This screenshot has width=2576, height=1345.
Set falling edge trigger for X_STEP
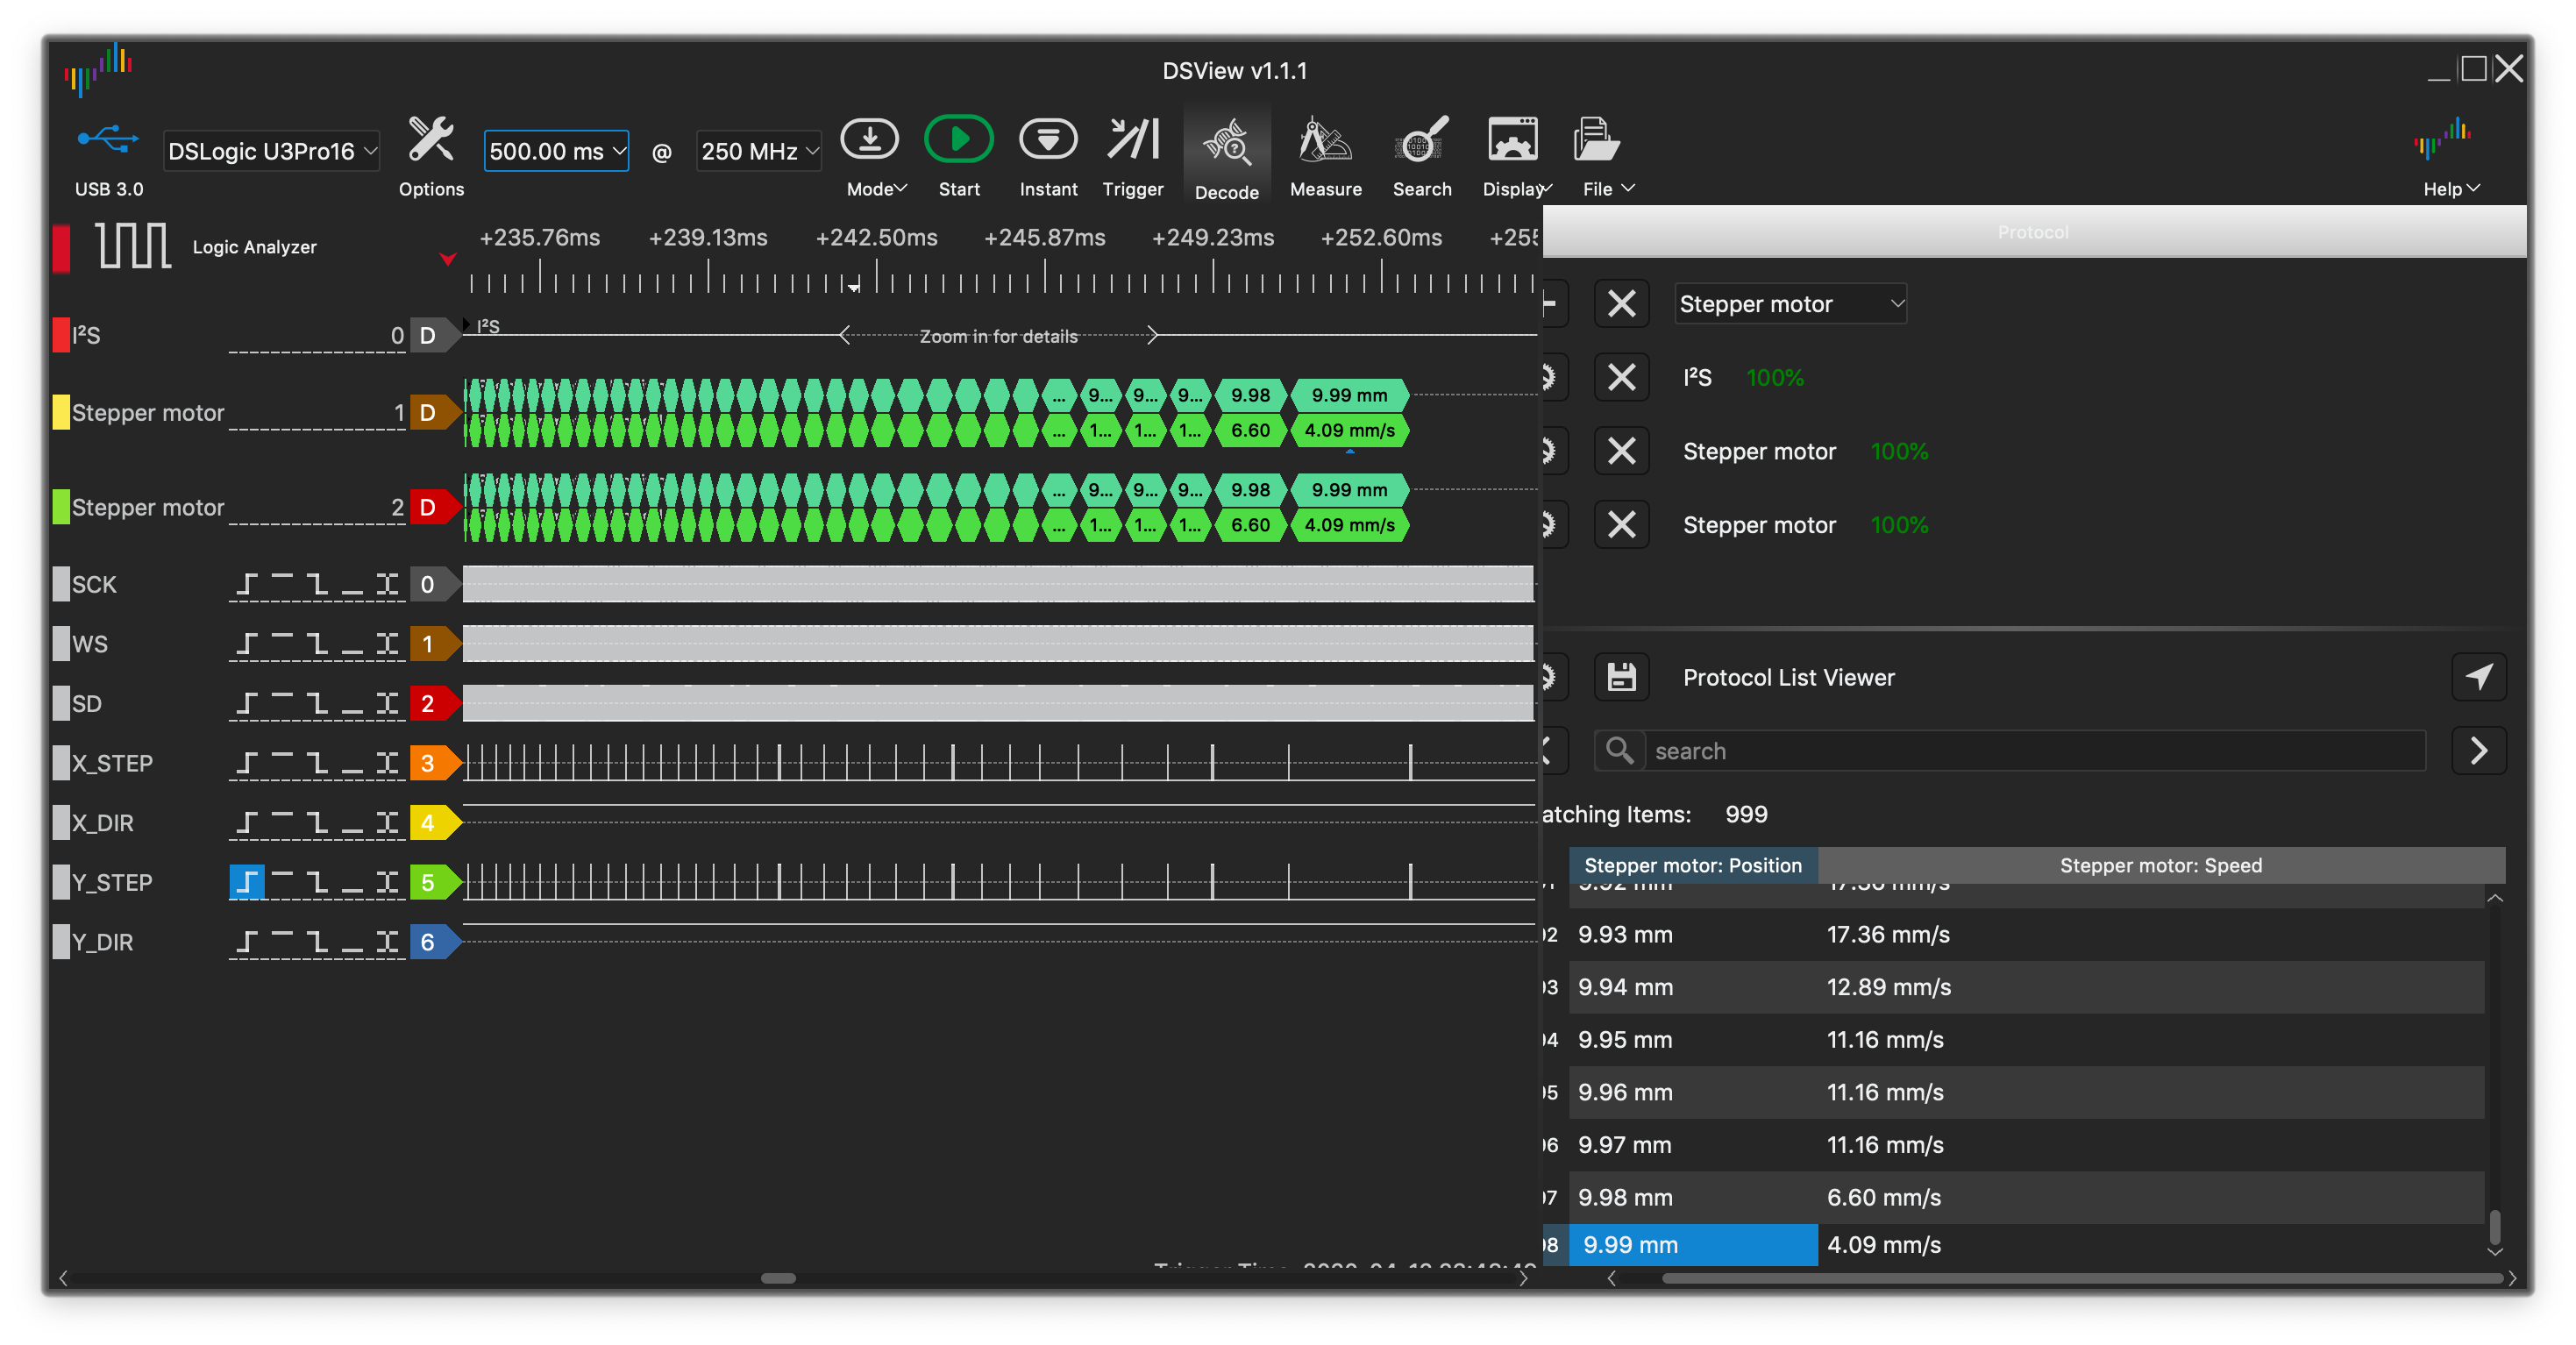[317, 763]
